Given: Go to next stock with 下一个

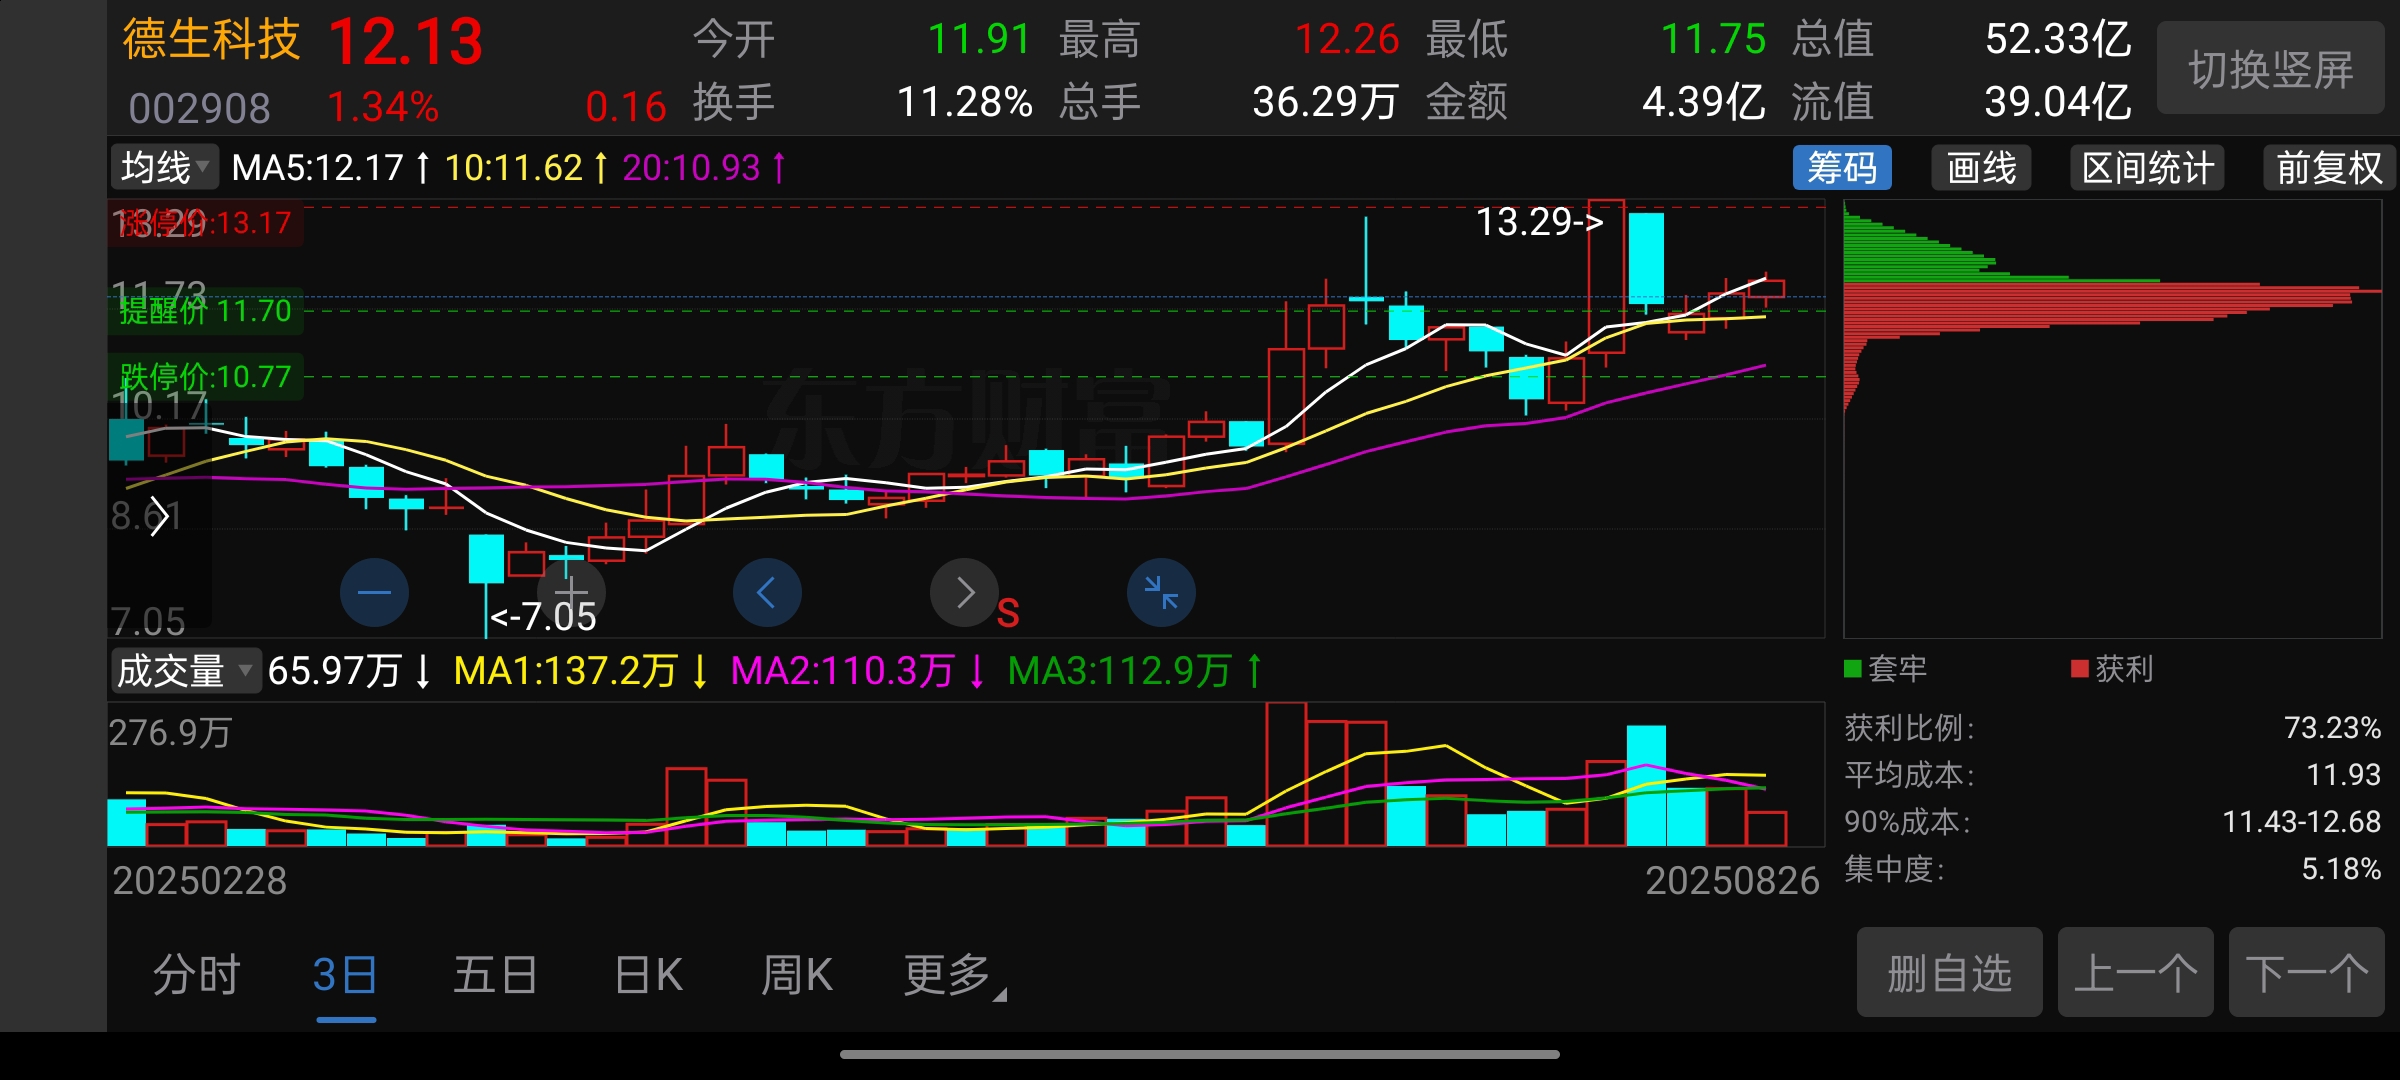Looking at the screenshot, I should click(2307, 973).
